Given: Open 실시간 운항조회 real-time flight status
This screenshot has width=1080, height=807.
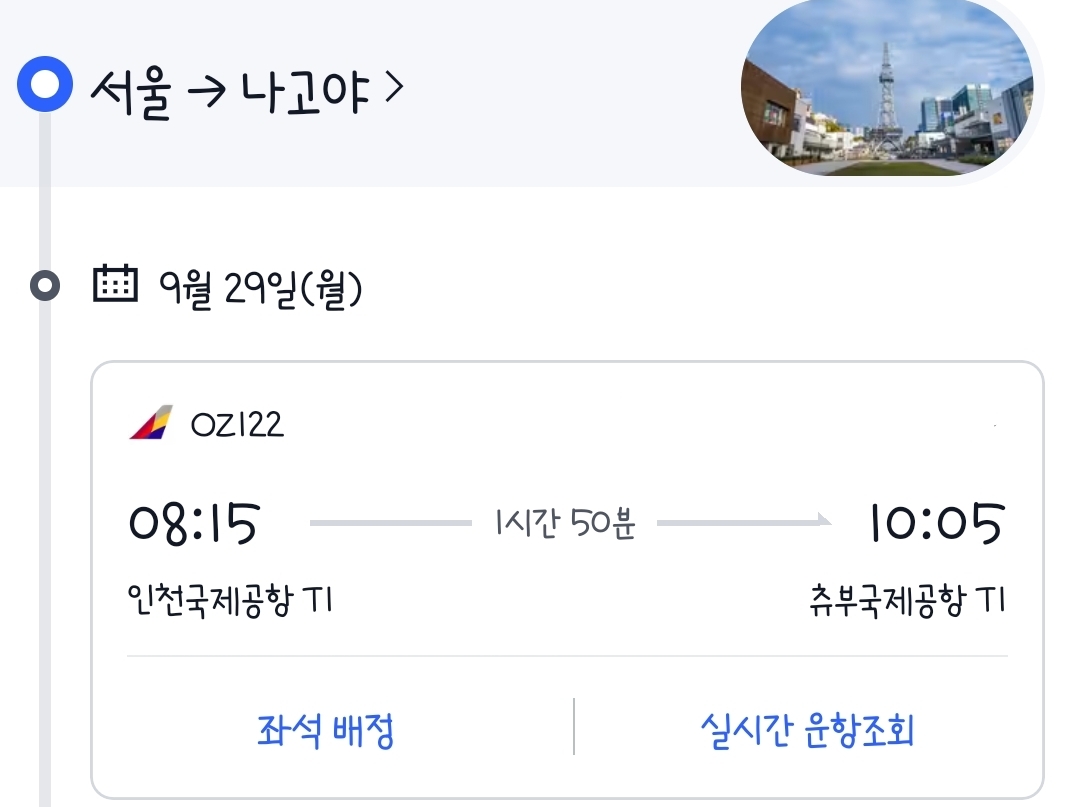Looking at the screenshot, I should [x=807, y=730].
